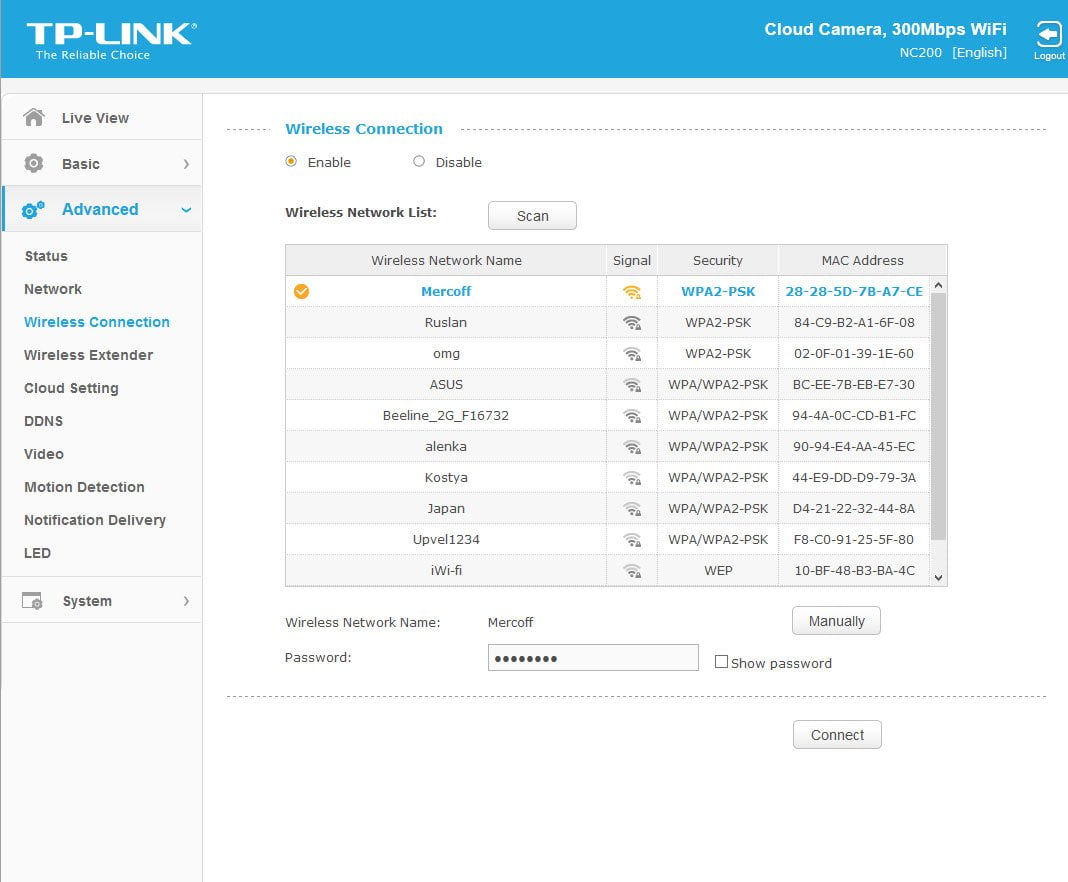This screenshot has height=882, width=1068.
Task: Click the signal icon for iWi-fi network
Action: point(632,571)
